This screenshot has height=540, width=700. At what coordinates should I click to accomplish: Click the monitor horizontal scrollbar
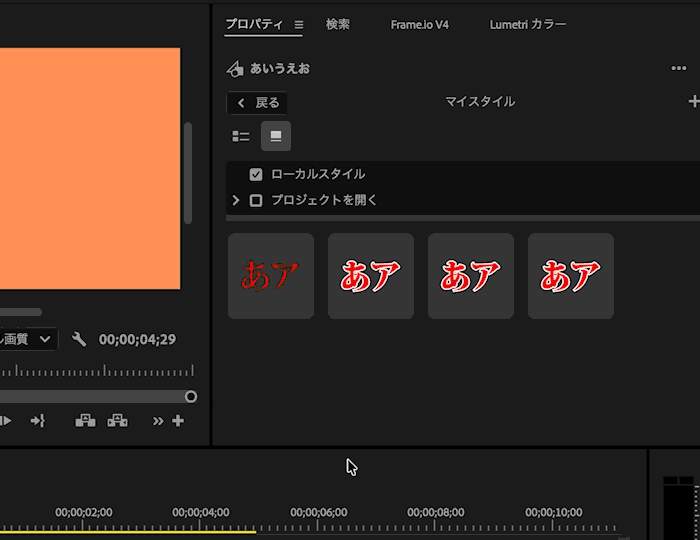pyautogui.click(x=21, y=312)
